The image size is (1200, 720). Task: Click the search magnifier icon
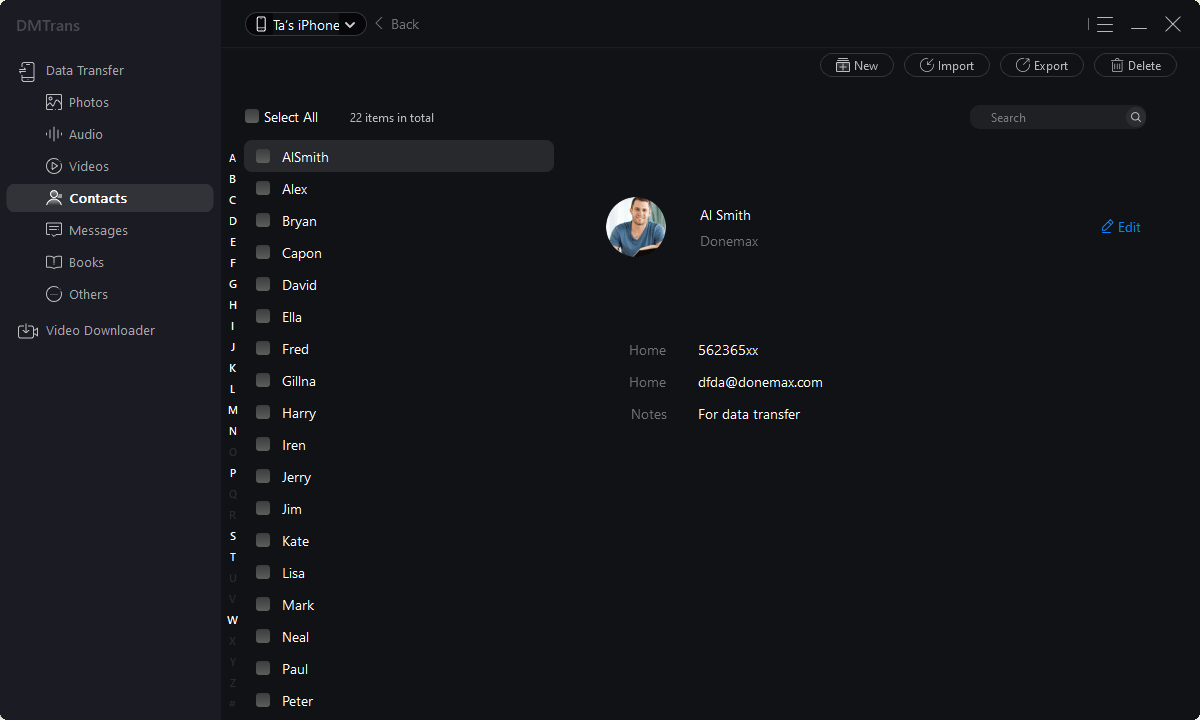(1135, 117)
